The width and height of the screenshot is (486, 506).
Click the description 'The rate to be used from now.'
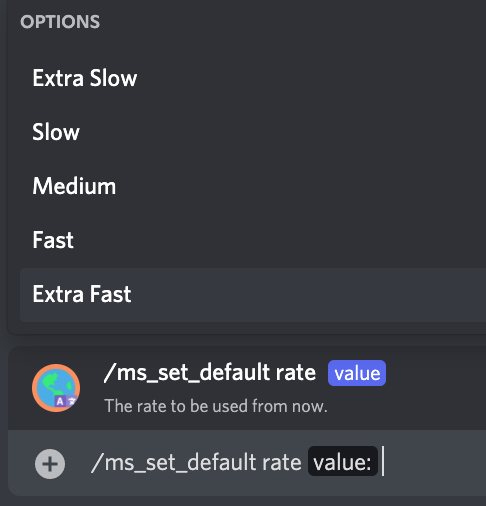pyautogui.click(x=216, y=406)
